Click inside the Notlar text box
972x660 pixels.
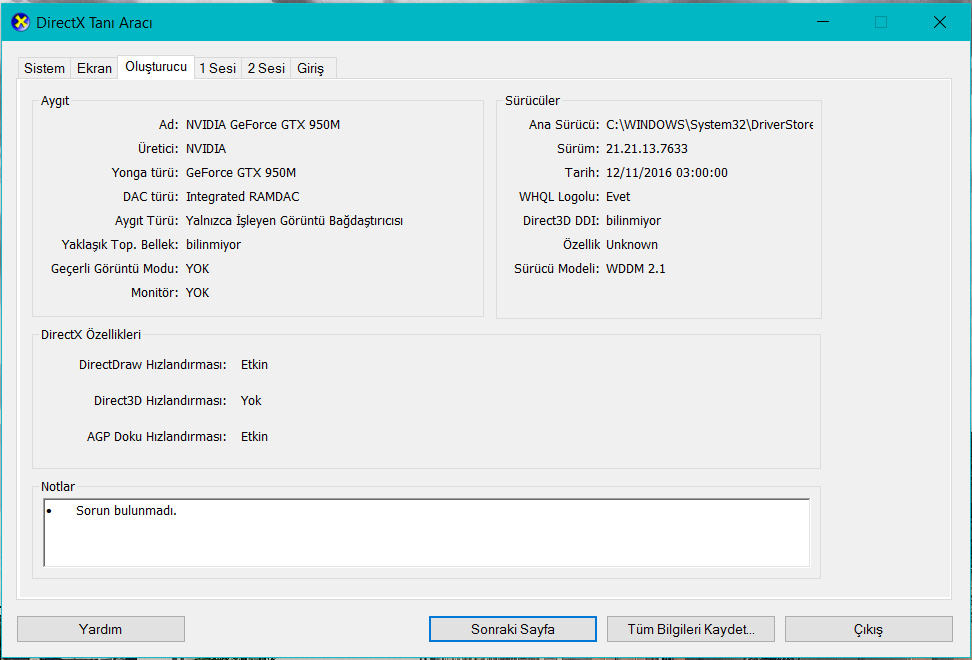[426, 533]
